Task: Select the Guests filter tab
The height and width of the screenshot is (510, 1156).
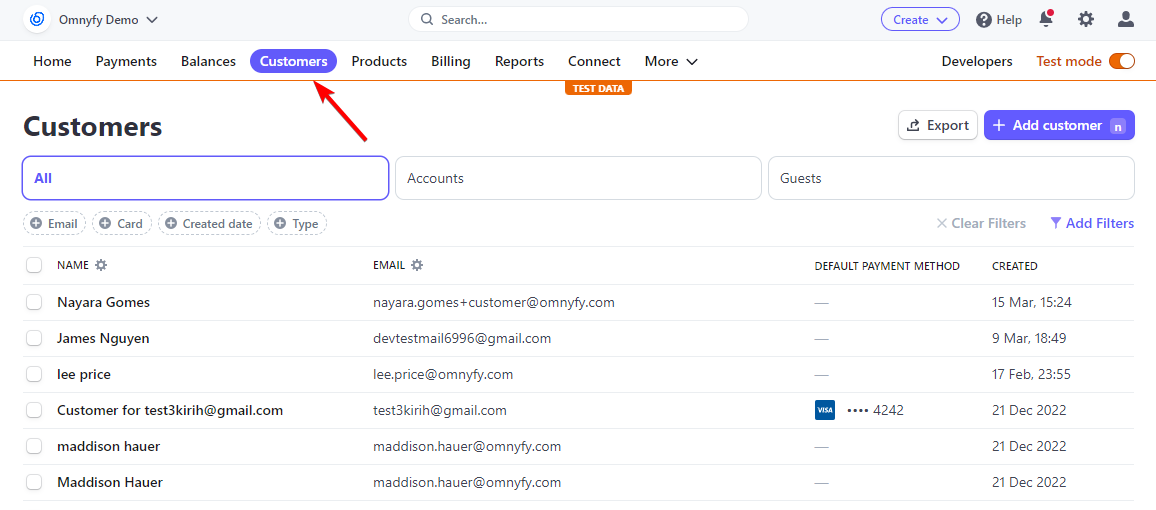Action: [x=951, y=178]
